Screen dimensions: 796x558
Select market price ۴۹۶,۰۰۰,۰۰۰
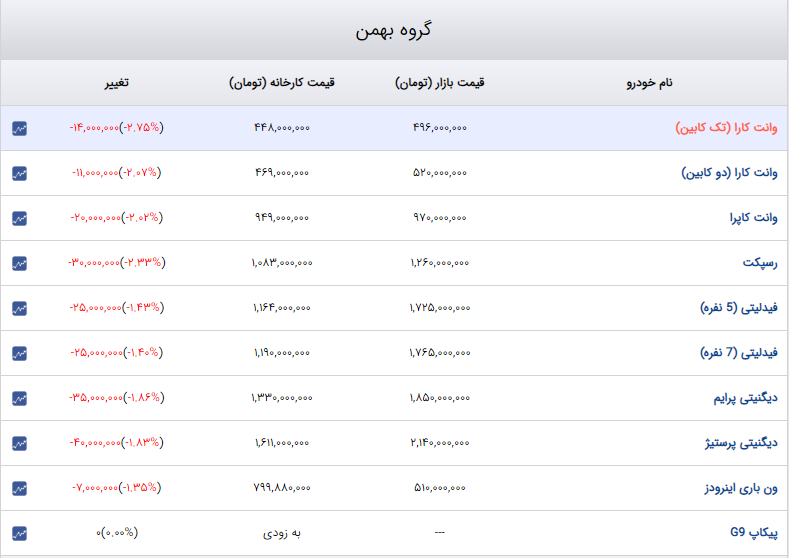pyautogui.click(x=440, y=128)
